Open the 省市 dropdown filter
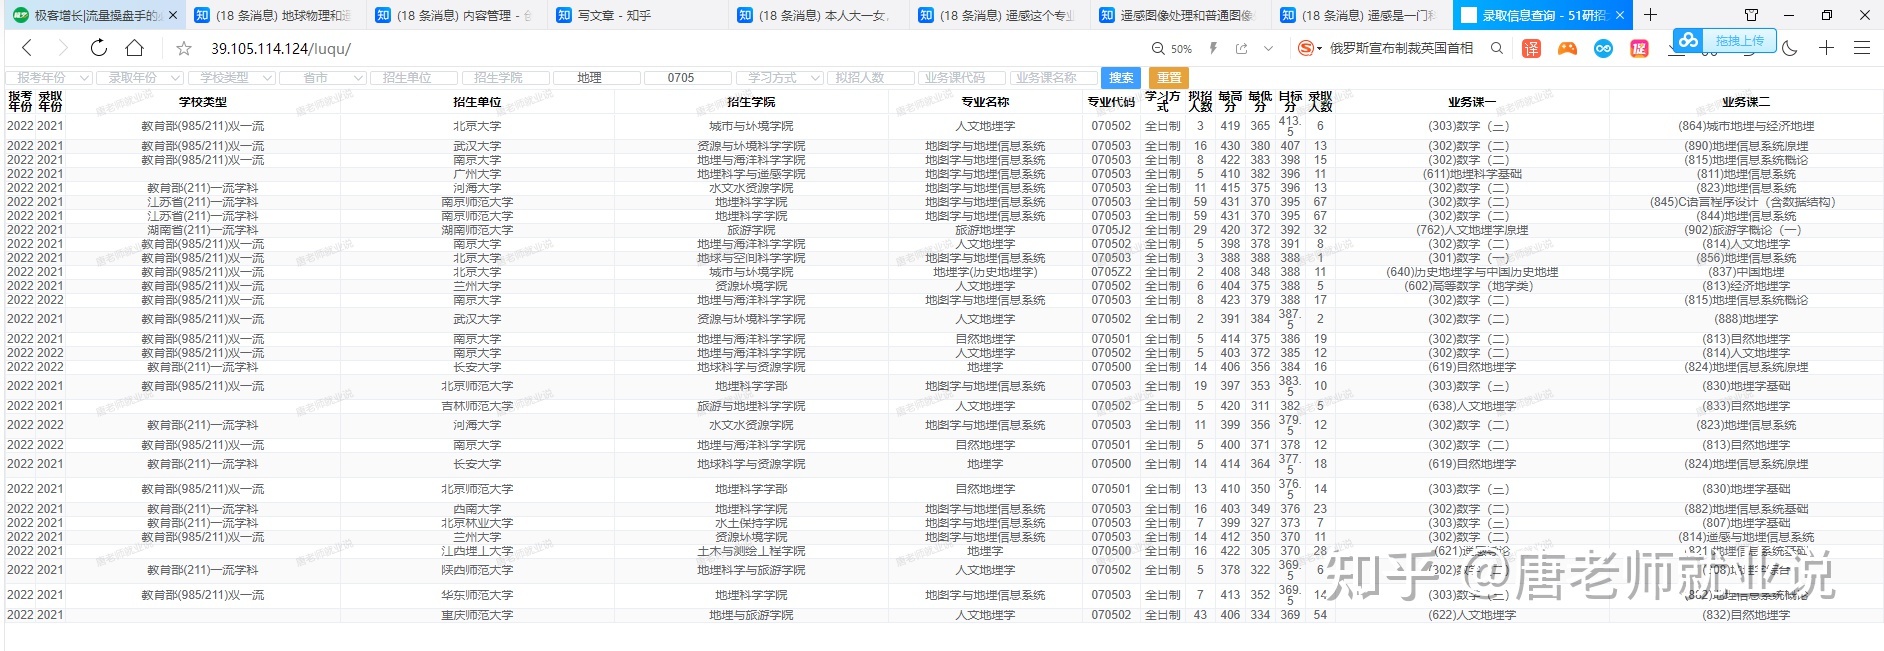Image resolution: width=1884 pixels, height=651 pixels. pyautogui.click(x=322, y=78)
